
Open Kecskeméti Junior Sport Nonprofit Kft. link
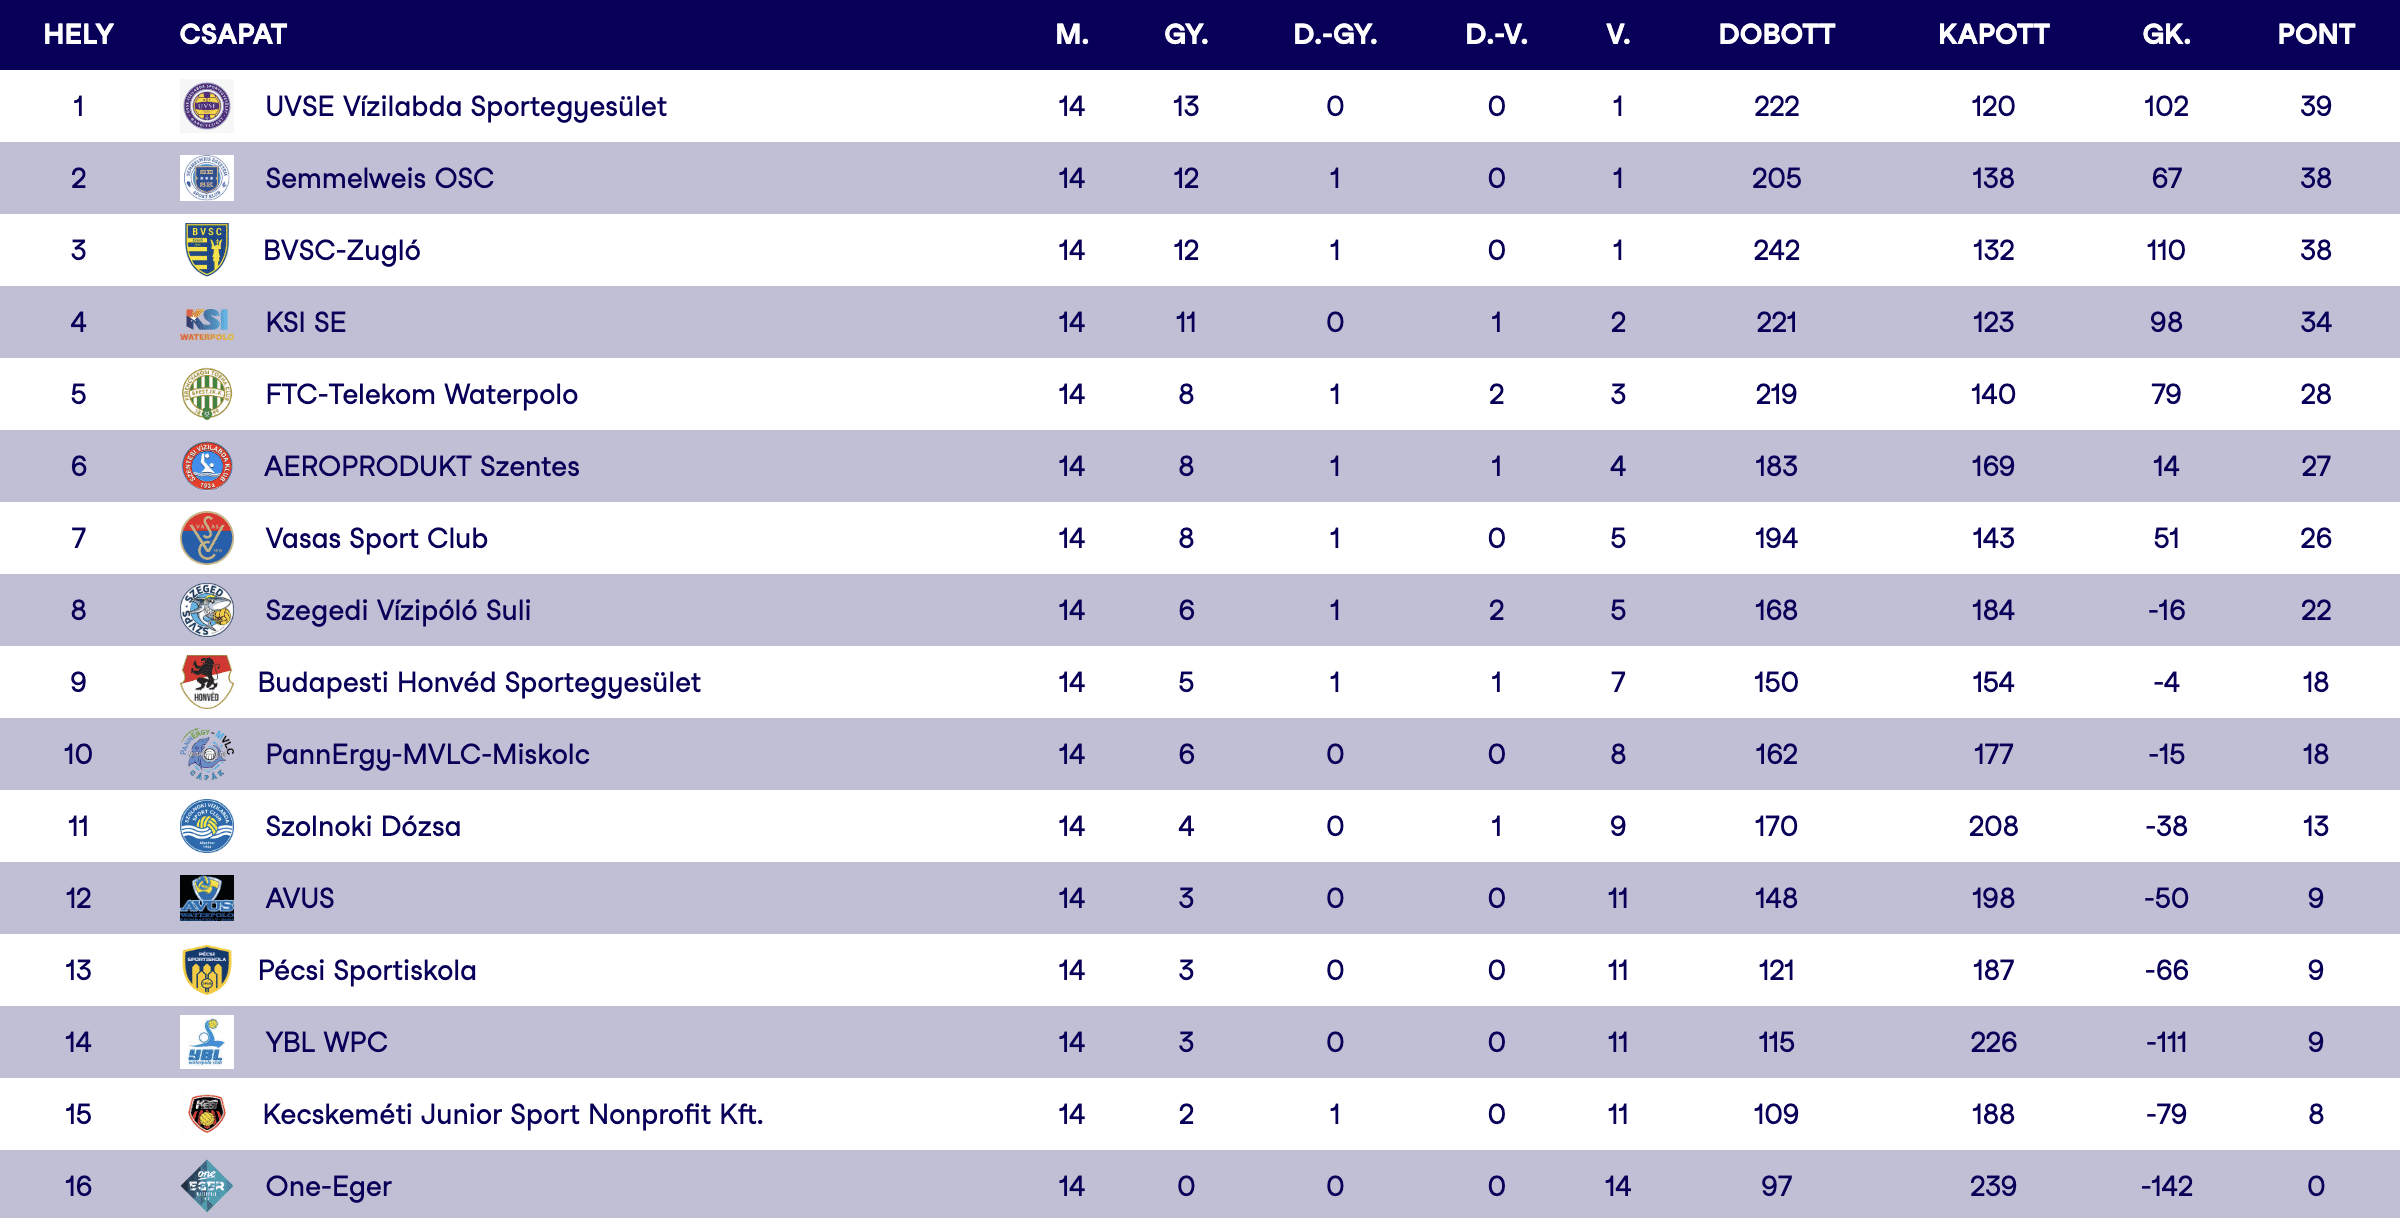coord(512,1114)
